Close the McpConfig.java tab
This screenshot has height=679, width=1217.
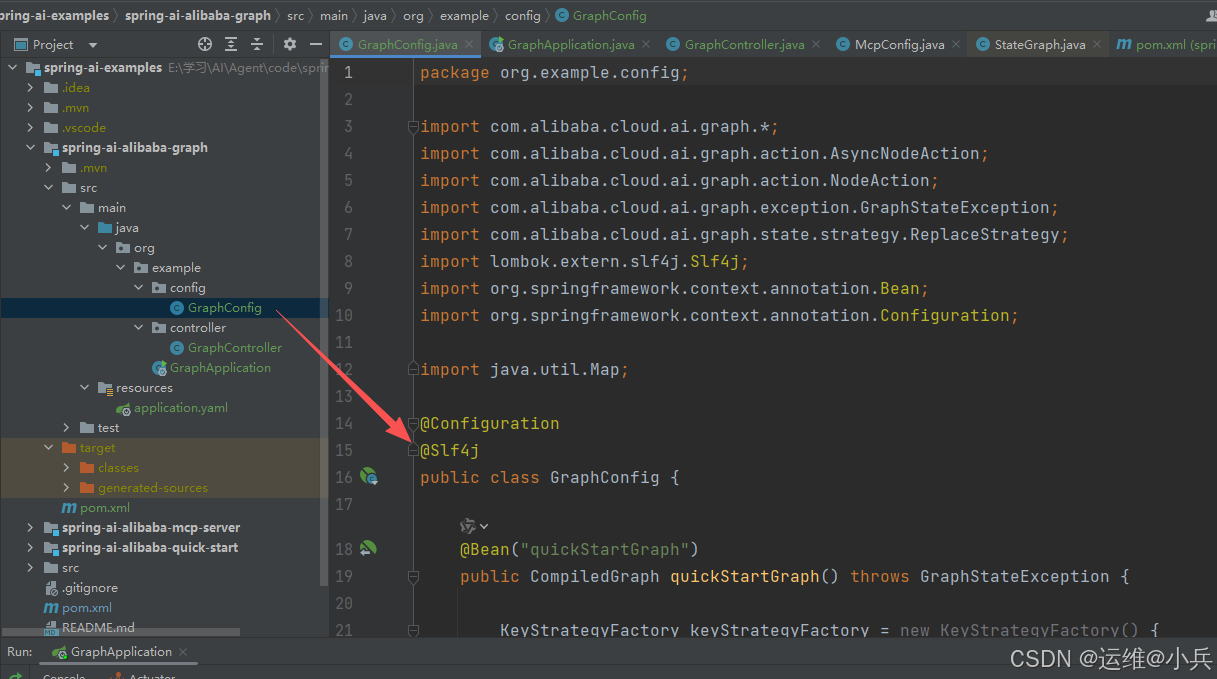pyautogui.click(x=956, y=44)
